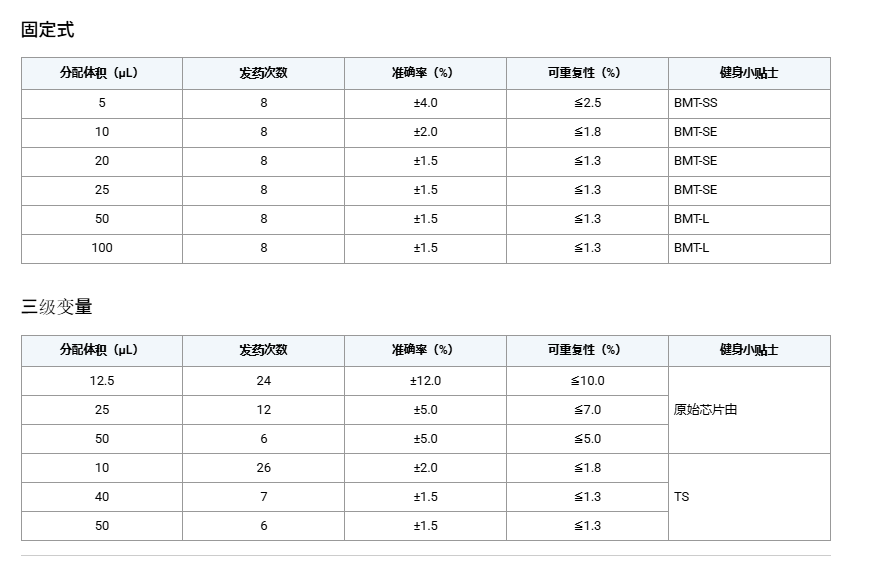The image size is (884, 564).
Task: Click the 20 volume cell in fixed table
Action: point(102,161)
